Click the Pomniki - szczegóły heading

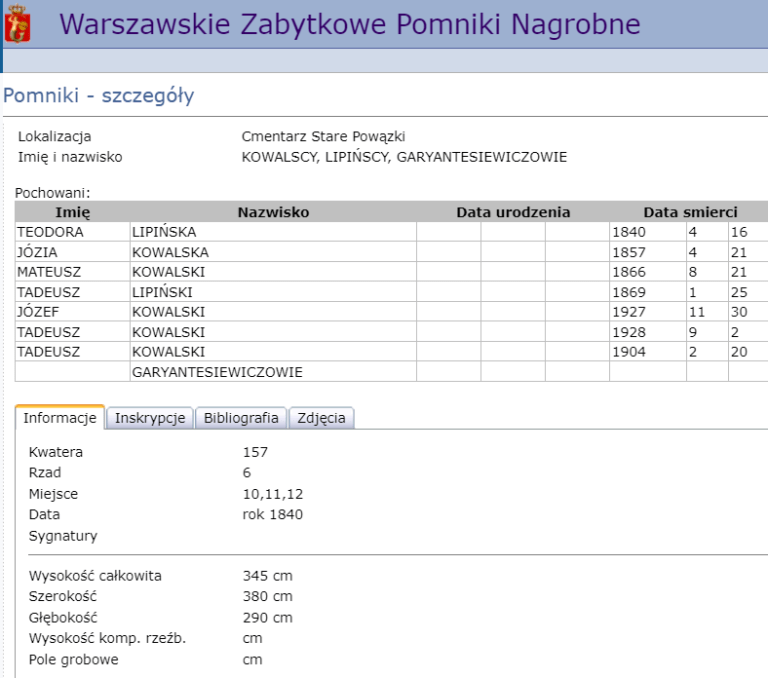tap(98, 95)
